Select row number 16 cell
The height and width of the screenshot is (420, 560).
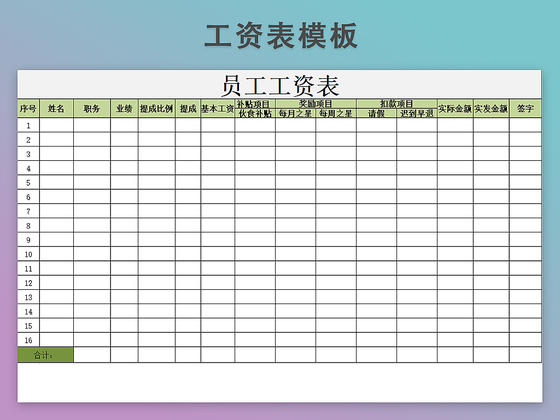tap(29, 339)
